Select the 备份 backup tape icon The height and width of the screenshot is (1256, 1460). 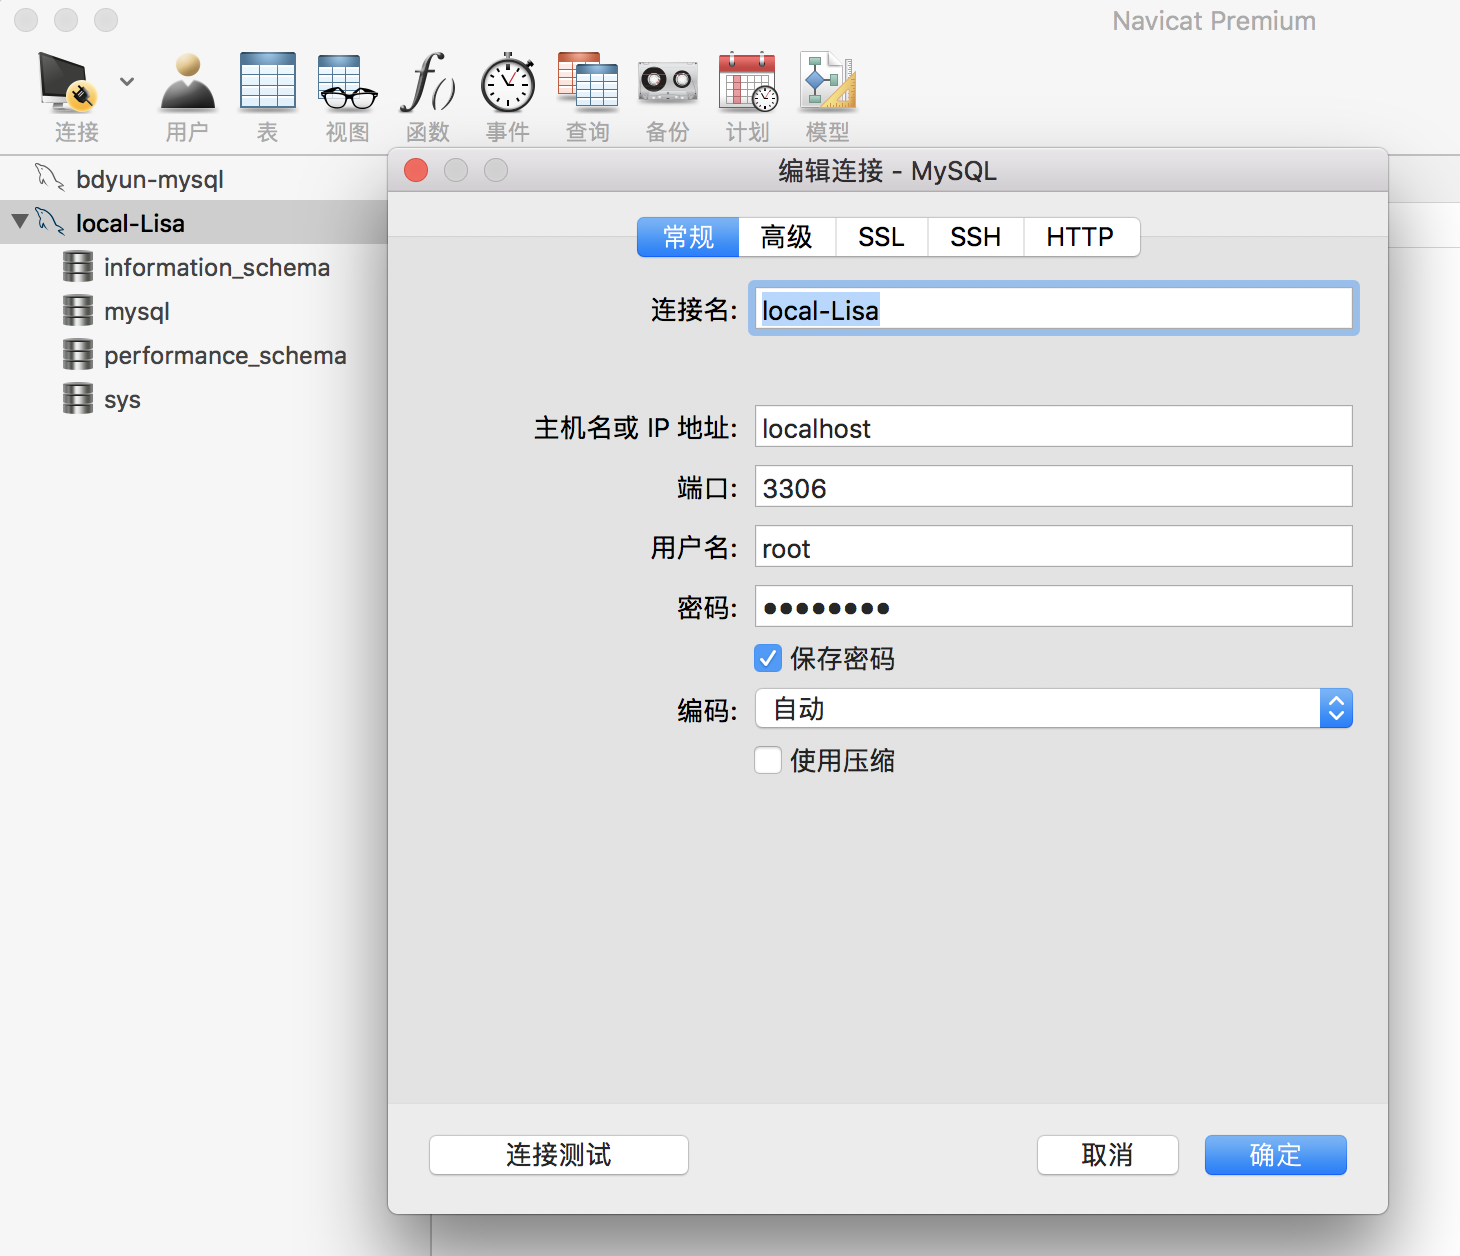point(668,81)
